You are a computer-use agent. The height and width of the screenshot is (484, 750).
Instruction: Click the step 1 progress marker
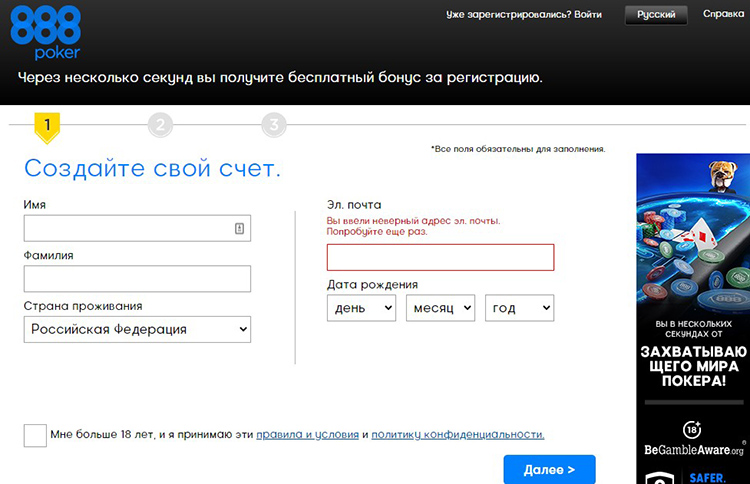tap(46, 126)
